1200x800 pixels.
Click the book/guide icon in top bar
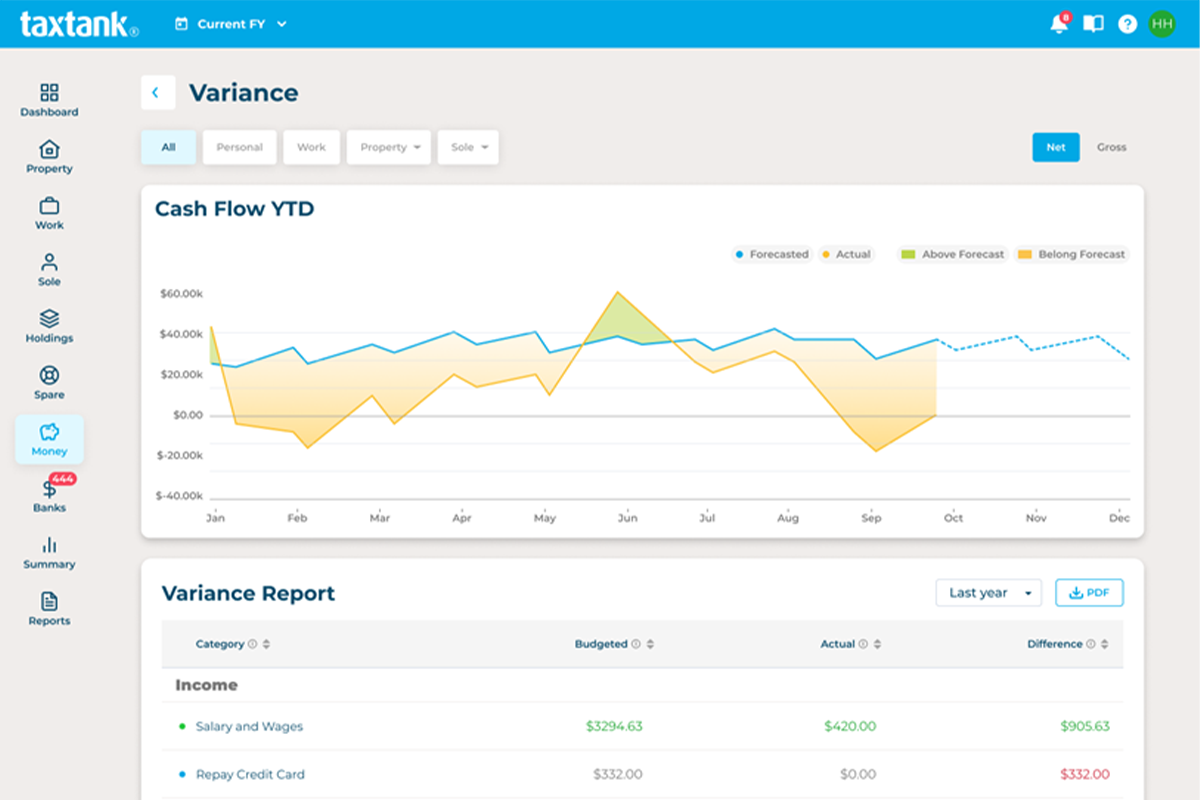click(x=1092, y=23)
